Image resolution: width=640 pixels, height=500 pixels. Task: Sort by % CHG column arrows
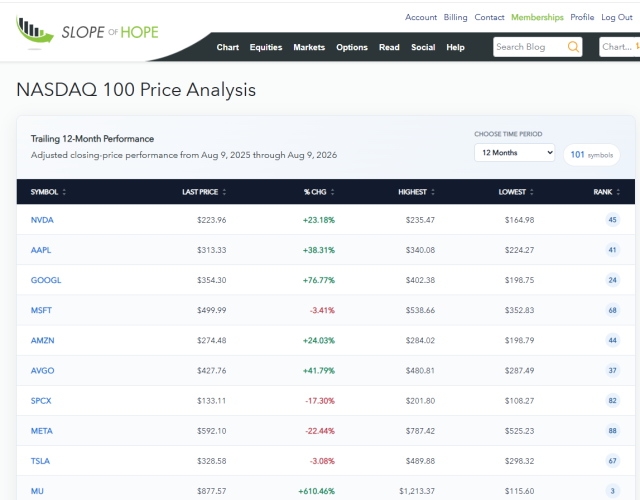[332, 192]
